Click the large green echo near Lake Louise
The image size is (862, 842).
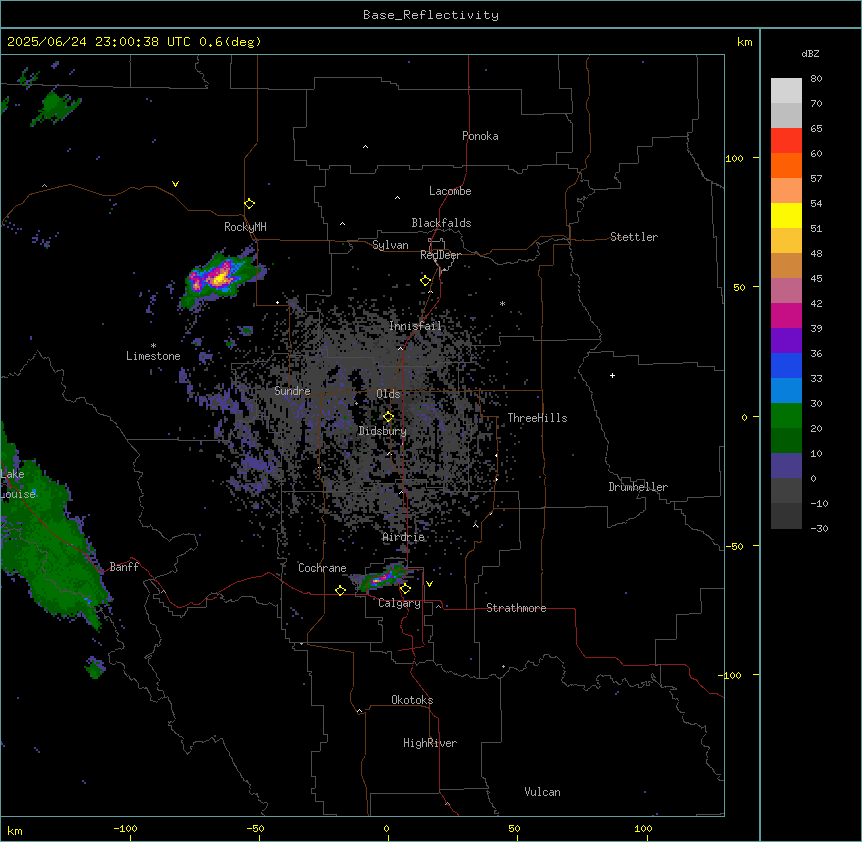[x=52, y=541]
